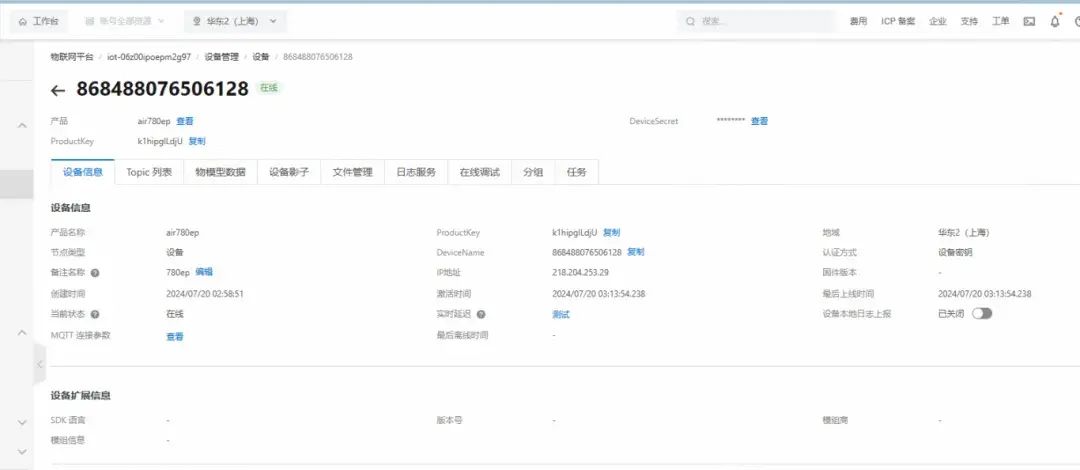Click 复制 beside ProductKey in 设备信息 section

click(612, 232)
